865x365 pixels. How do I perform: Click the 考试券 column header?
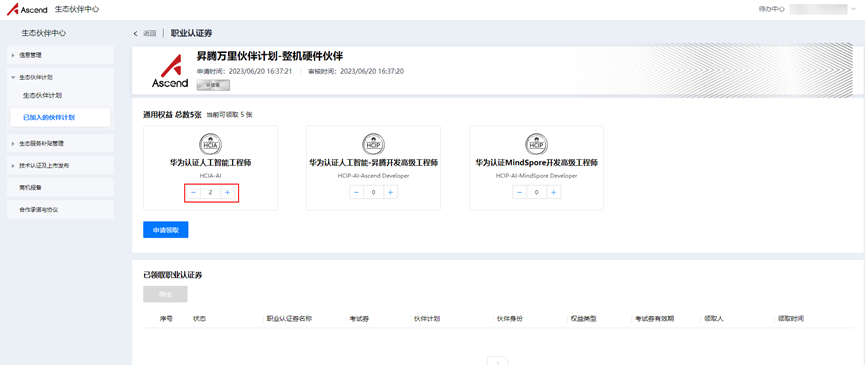(x=359, y=319)
